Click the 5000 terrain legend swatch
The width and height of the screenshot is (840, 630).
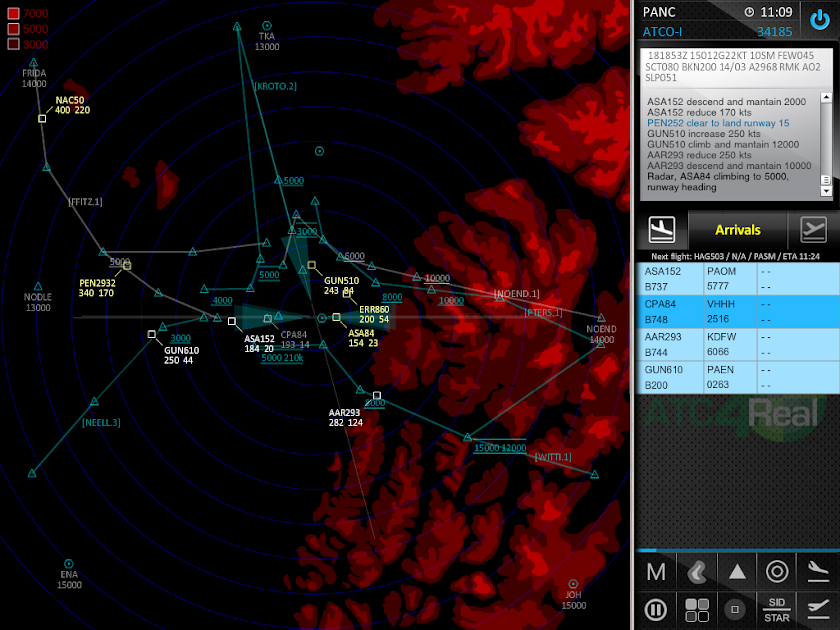pyautogui.click(x=13, y=28)
